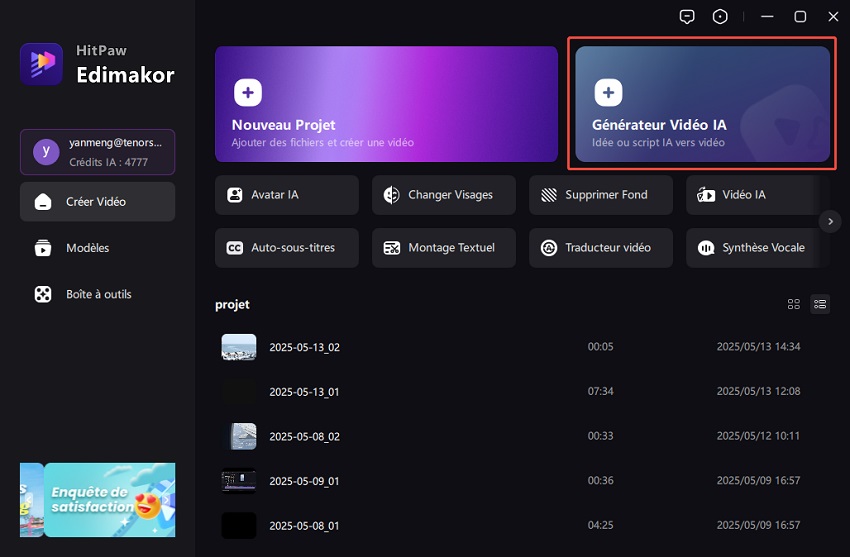The image size is (850, 557).
Task: Start the Générateur Vidéo IA
Action: pos(702,104)
